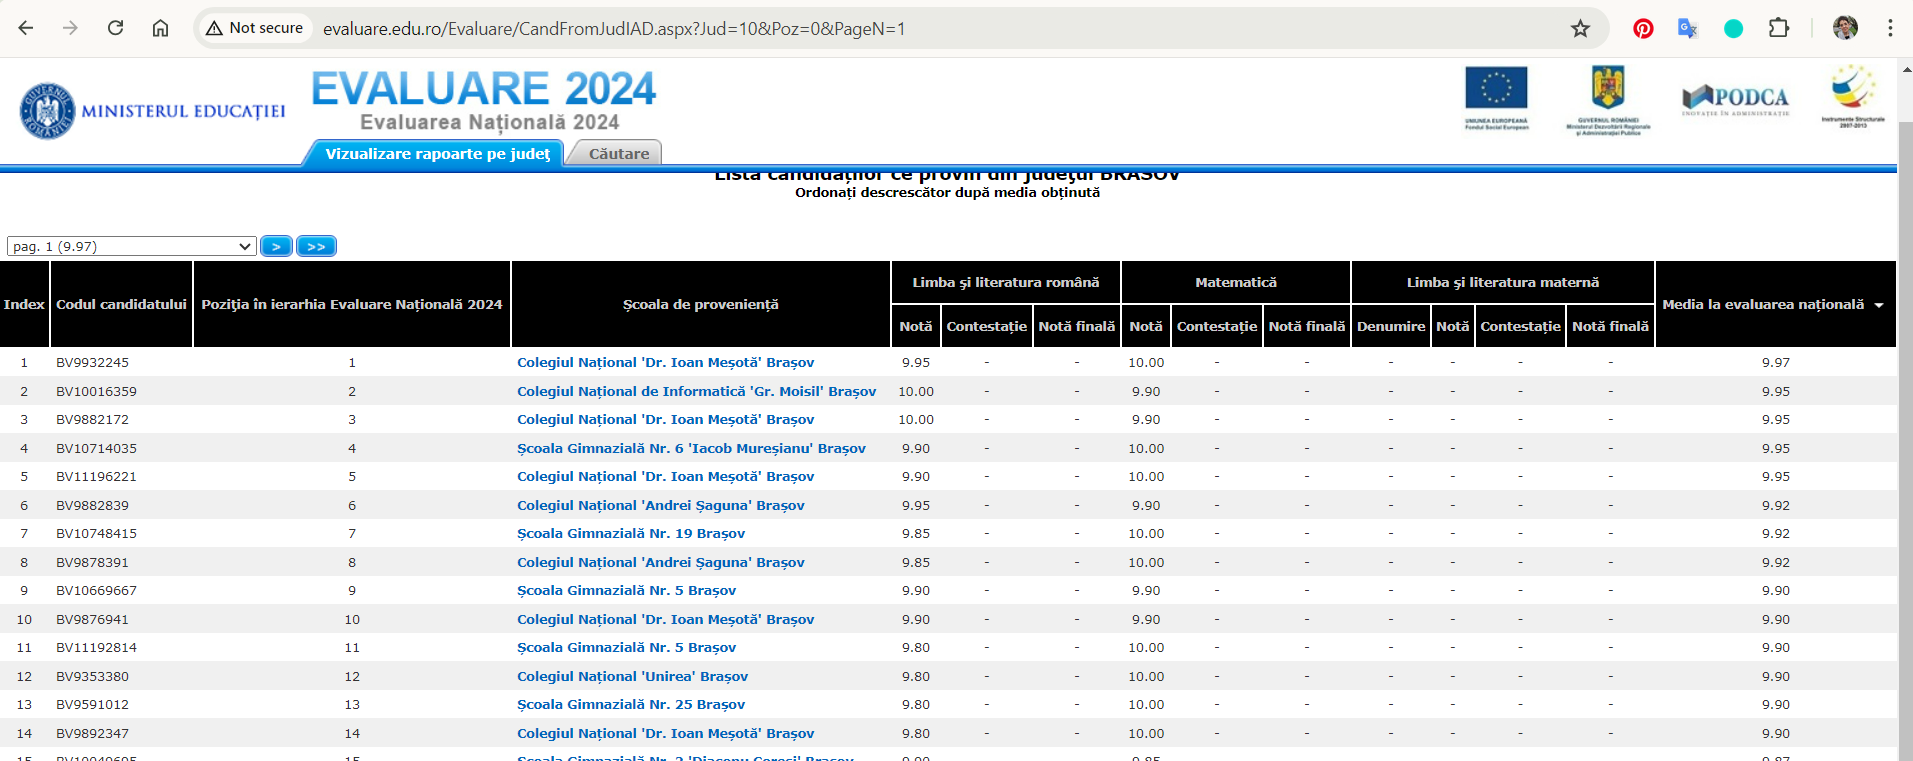Bookmark this page with the star icon
This screenshot has width=1913, height=761.
click(1580, 28)
